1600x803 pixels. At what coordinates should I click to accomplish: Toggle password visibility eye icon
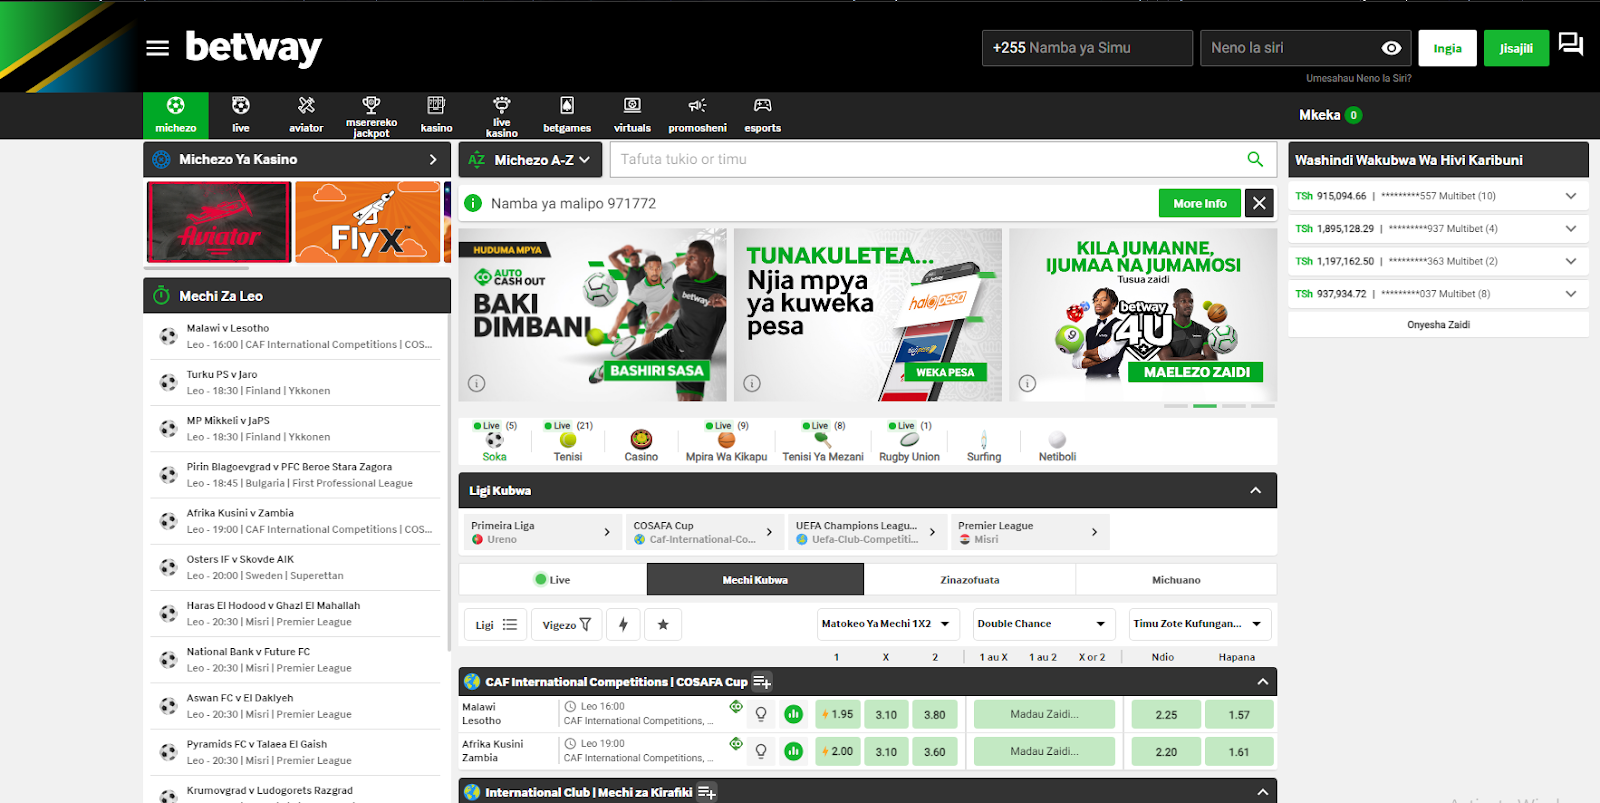[x=1391, y=48]
